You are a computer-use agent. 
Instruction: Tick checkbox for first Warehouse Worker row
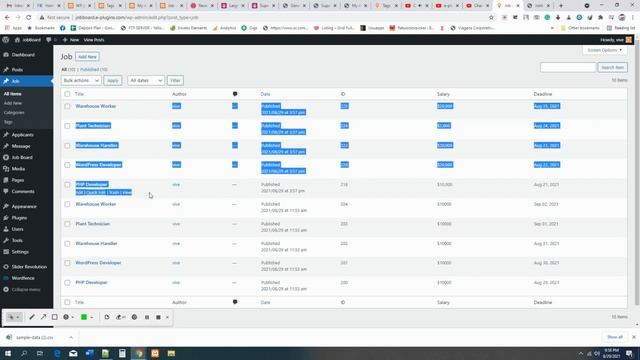coord(67,106)
